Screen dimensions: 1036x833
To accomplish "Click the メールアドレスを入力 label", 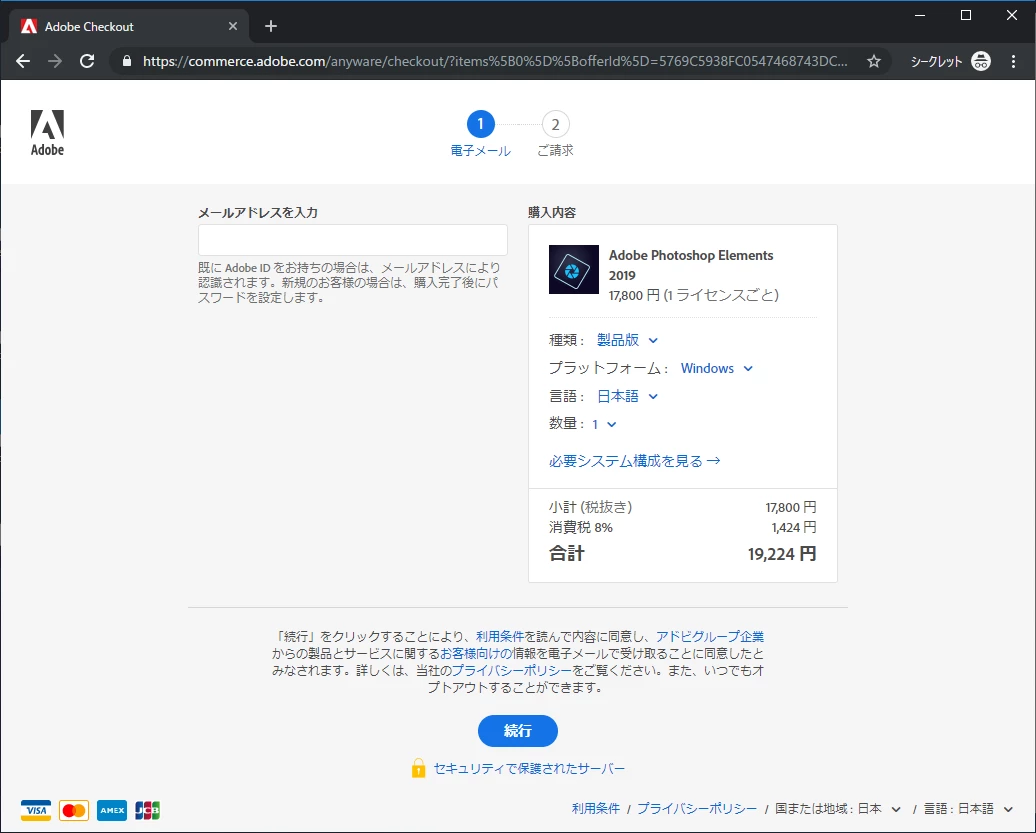I will point(258,213).
